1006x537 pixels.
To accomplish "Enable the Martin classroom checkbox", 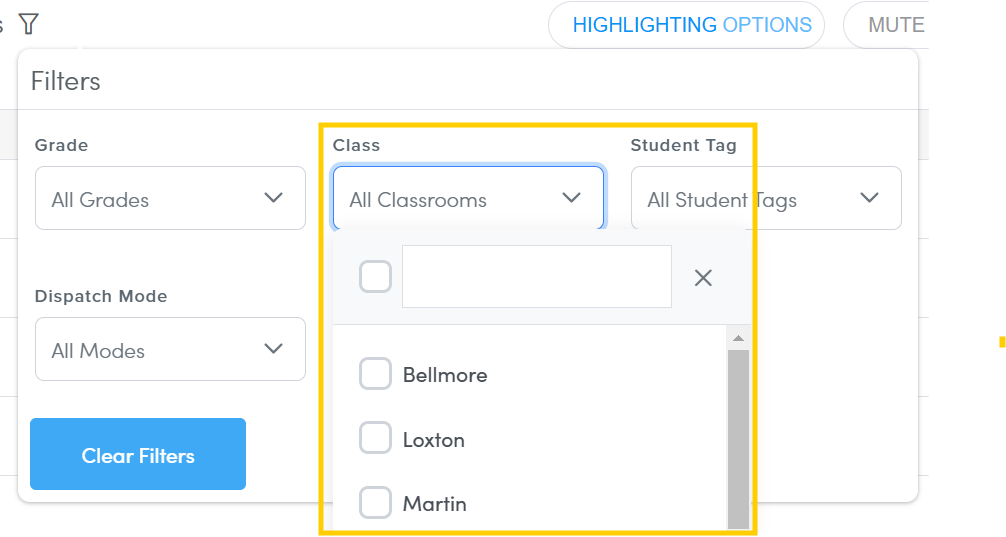I will (375, 502).
